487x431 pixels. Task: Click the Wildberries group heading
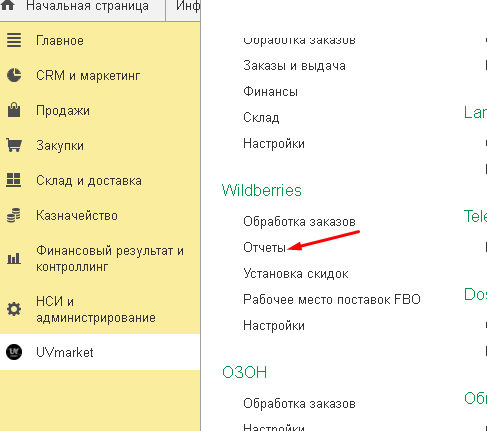tap(262, 190)
